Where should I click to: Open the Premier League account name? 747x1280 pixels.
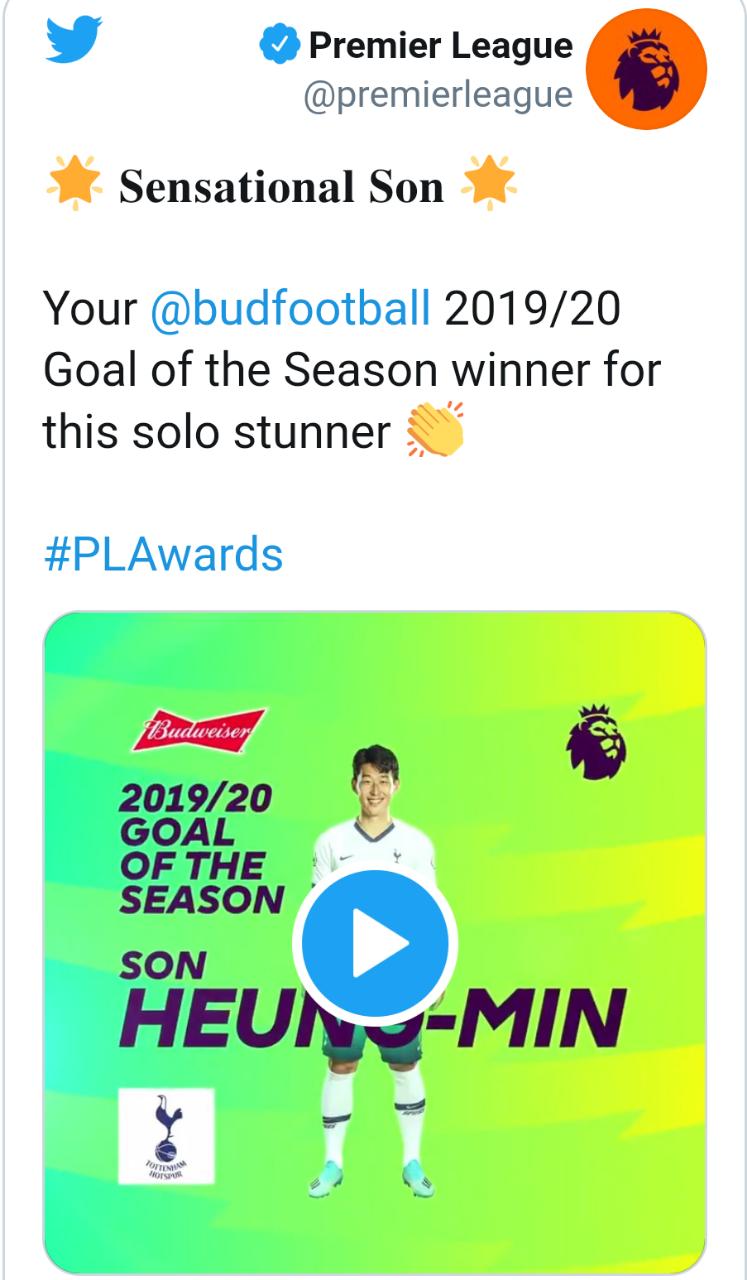tap(440, 46)
